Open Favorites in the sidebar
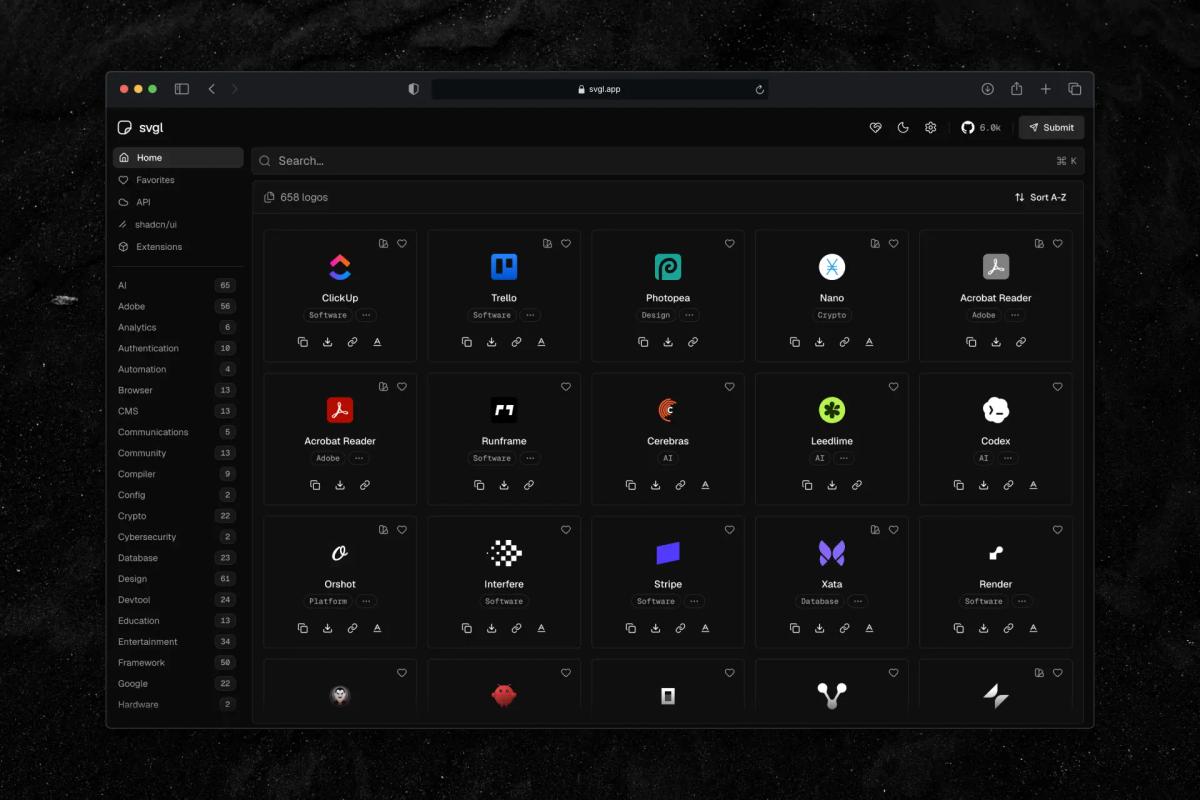Image resolution: width=1200 pixels, height=800 pixels. 178,180
